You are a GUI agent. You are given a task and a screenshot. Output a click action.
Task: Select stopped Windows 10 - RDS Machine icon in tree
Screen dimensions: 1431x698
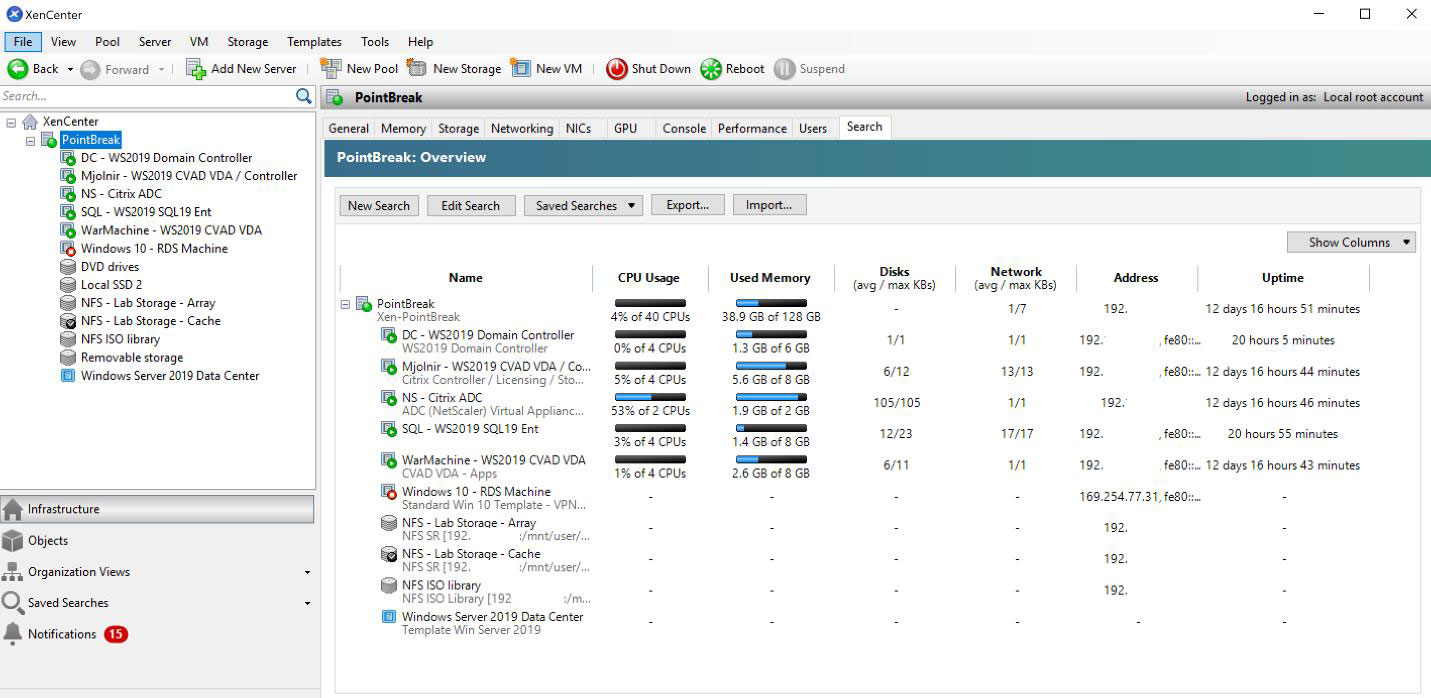pos(68,248)
